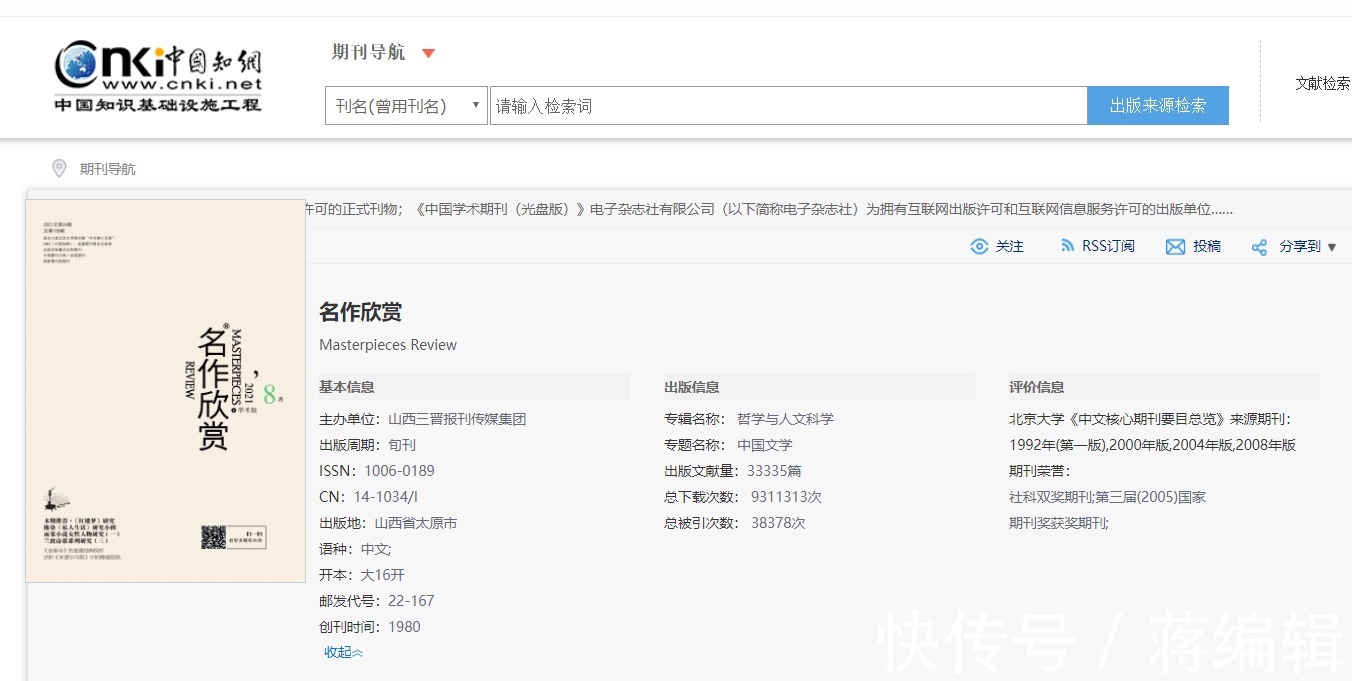Open the 名作欣赏 journal cover image
The width and height of the screenshot is (1352, 681).
coord(165,390)
